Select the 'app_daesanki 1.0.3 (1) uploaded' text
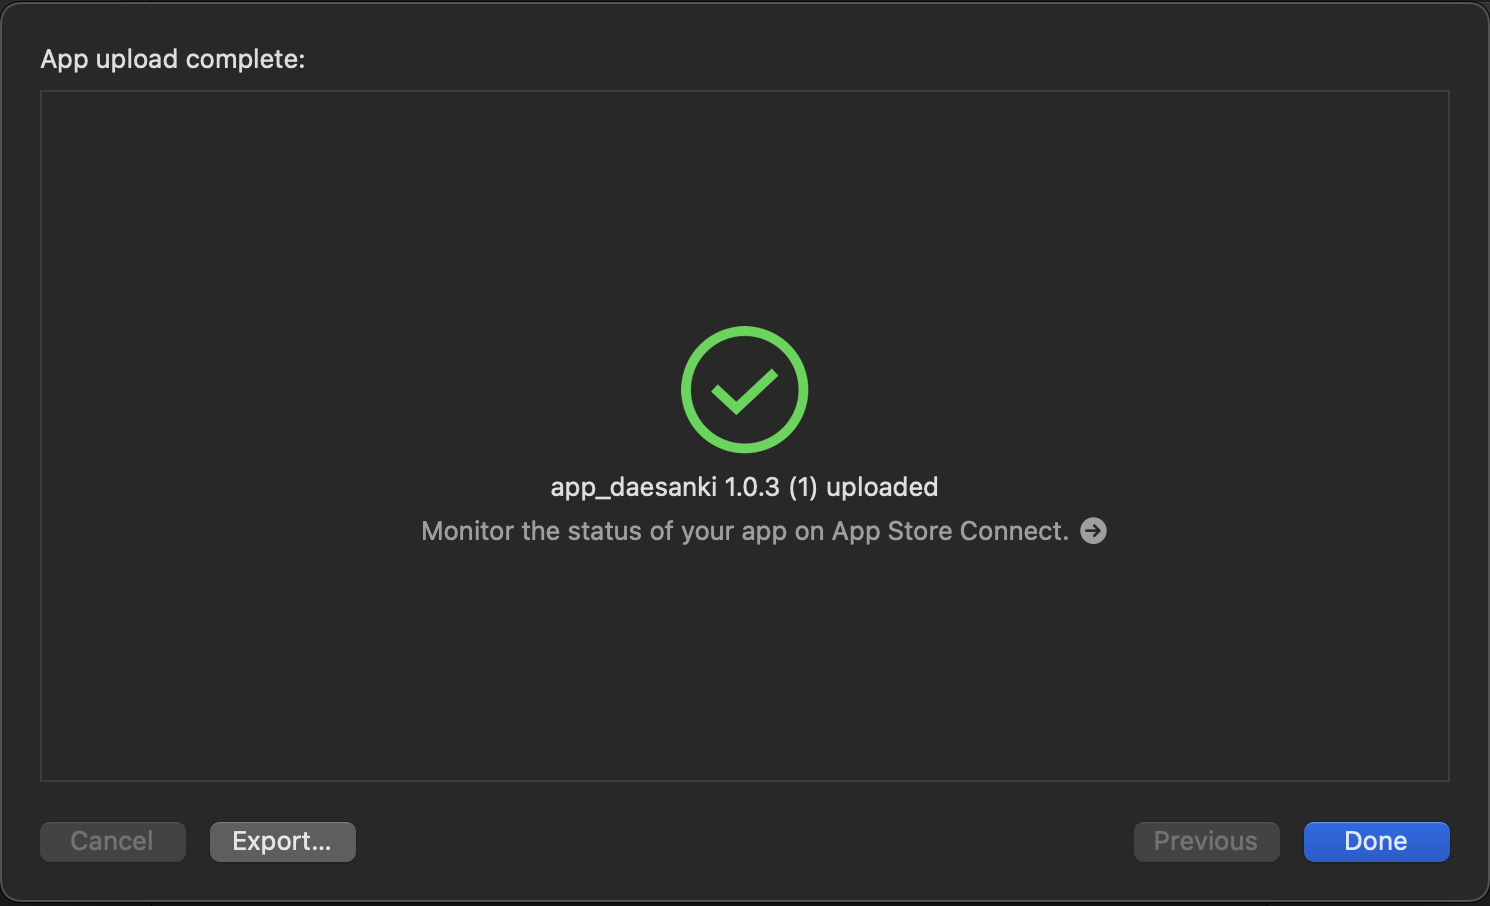Screen dimensions: 1490x906 744,487
